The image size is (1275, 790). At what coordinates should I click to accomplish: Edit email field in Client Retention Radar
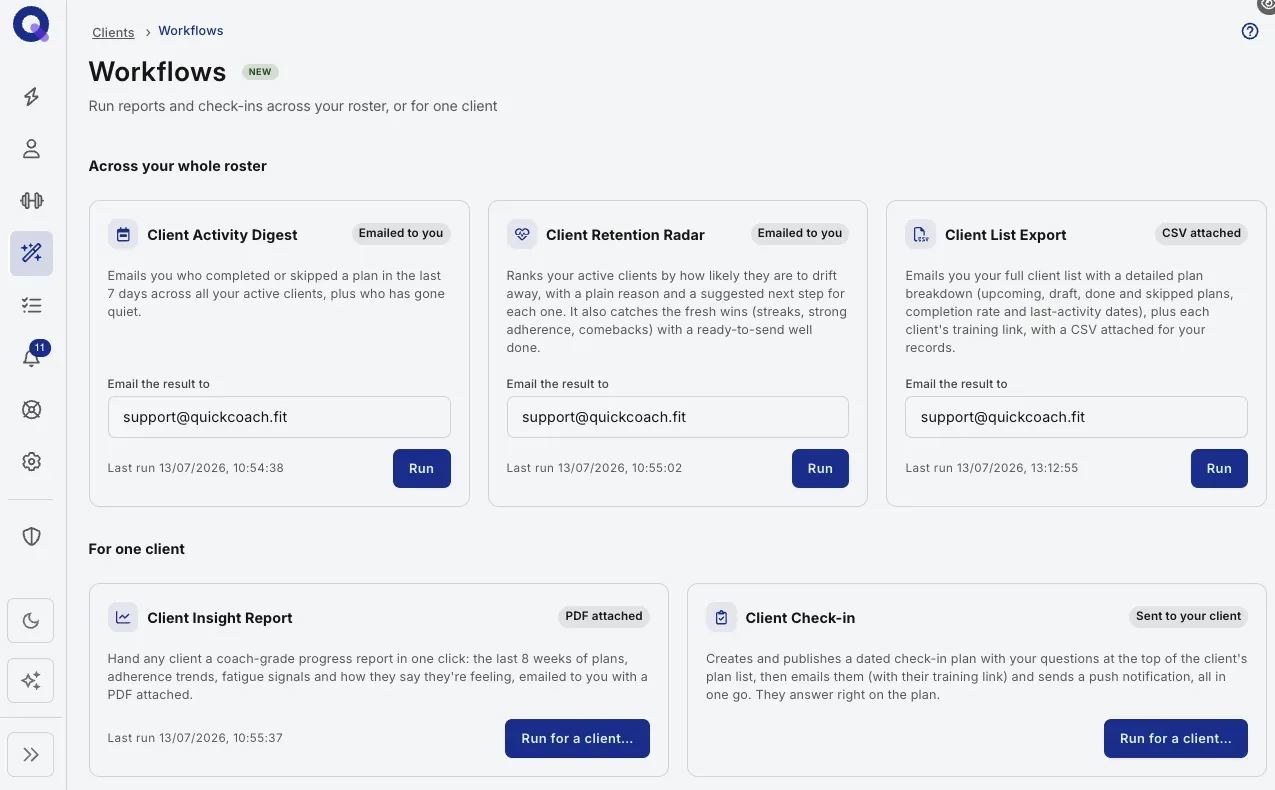point(678,417)
